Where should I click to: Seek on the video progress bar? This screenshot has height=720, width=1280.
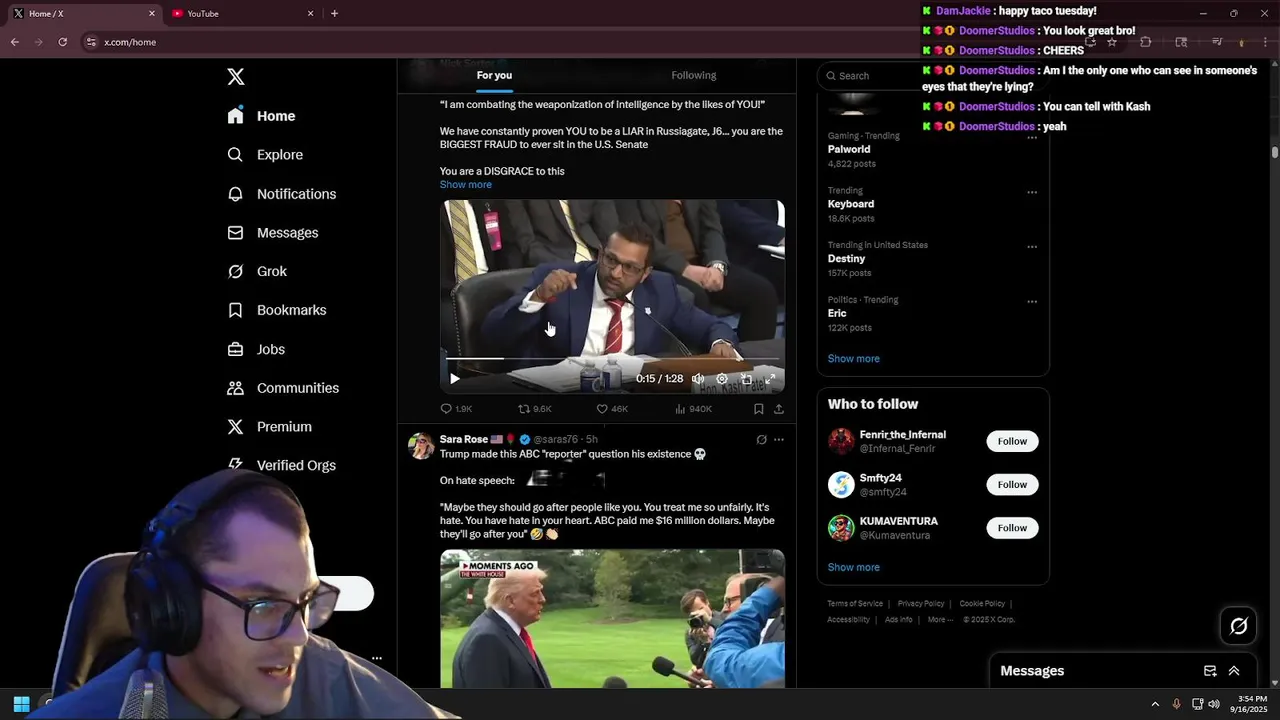(612, 358)
